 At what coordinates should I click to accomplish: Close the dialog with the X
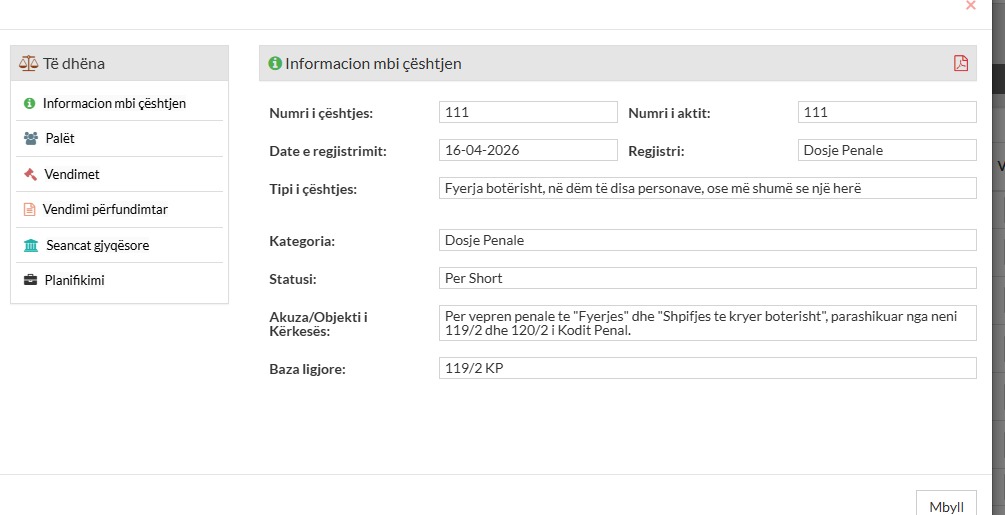pos(970,6)
